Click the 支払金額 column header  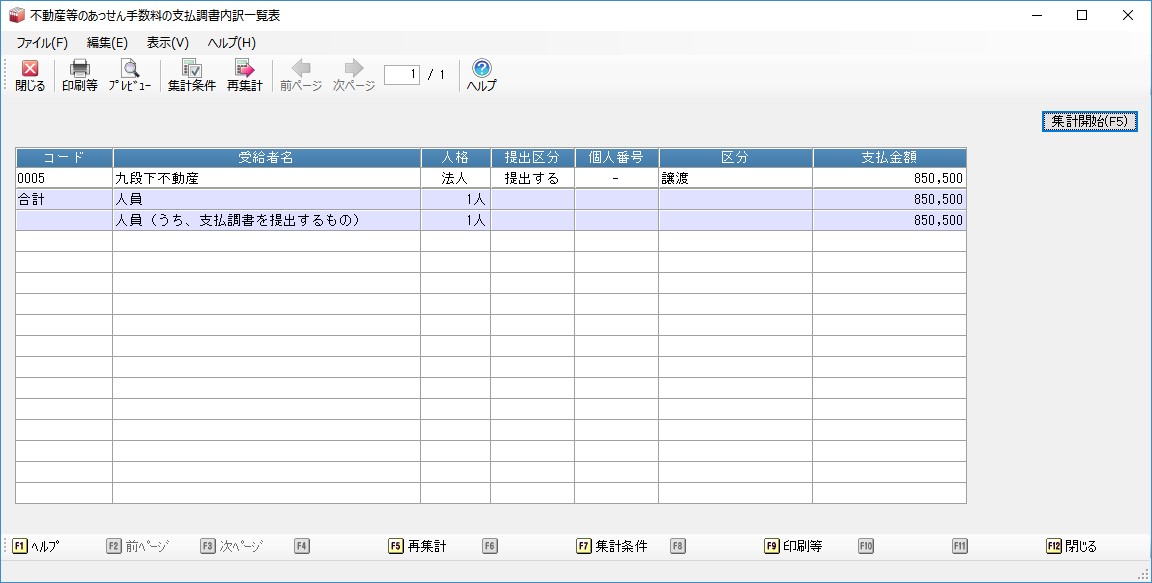[x=889, y=158]
